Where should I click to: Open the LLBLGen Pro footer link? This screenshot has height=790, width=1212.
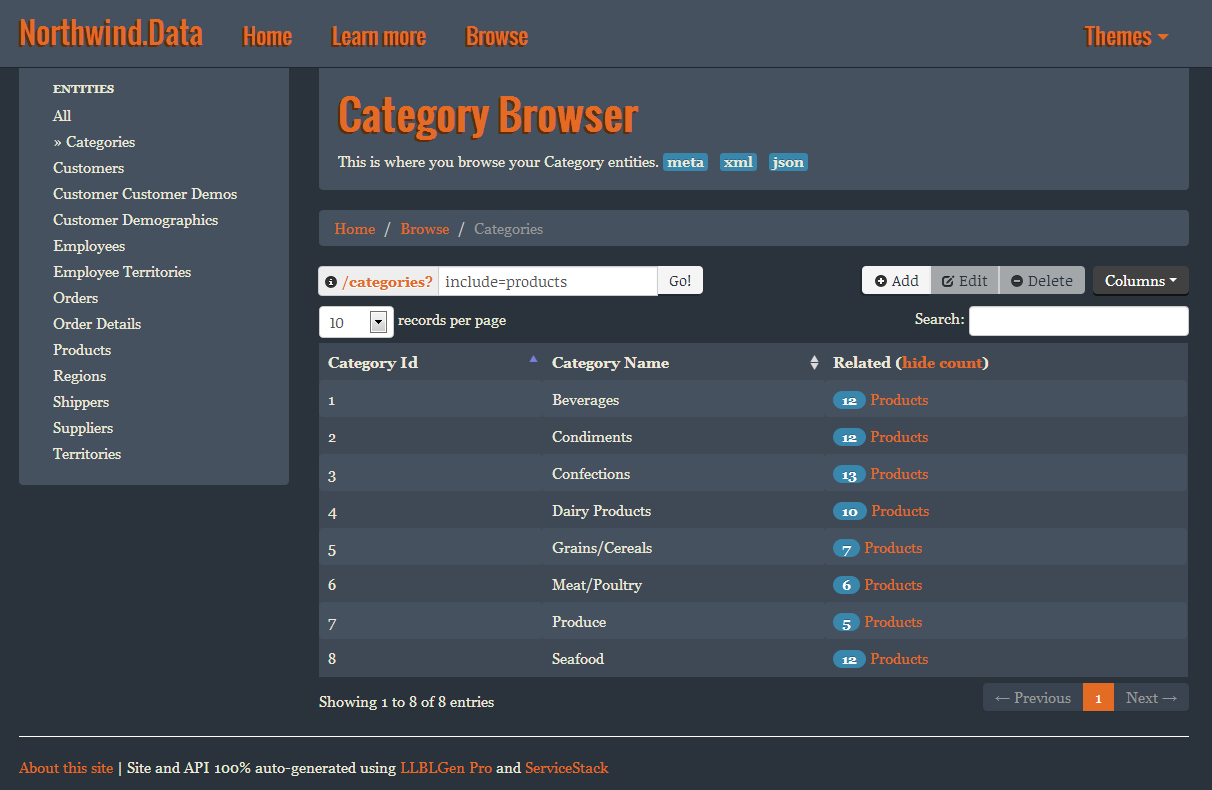(x=446, y=768)
